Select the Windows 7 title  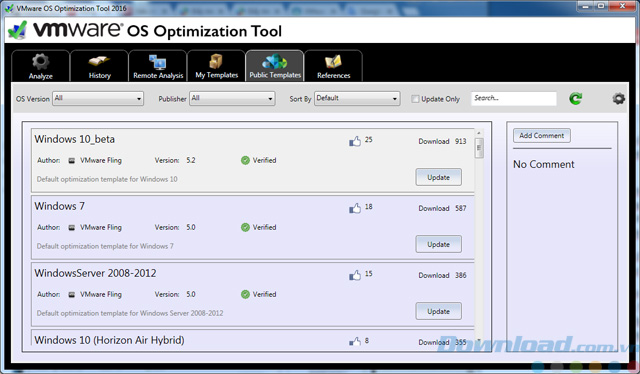60,206
